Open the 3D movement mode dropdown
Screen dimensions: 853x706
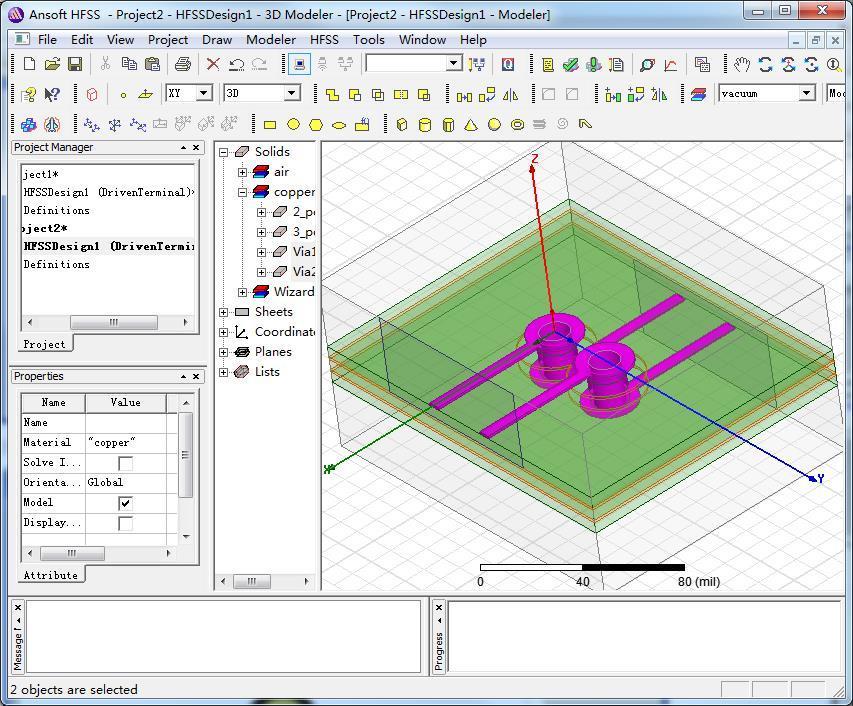[292, 93]
